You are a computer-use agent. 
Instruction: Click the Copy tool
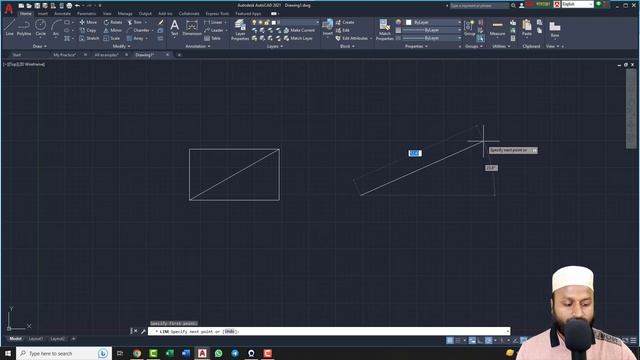[88, 30]
